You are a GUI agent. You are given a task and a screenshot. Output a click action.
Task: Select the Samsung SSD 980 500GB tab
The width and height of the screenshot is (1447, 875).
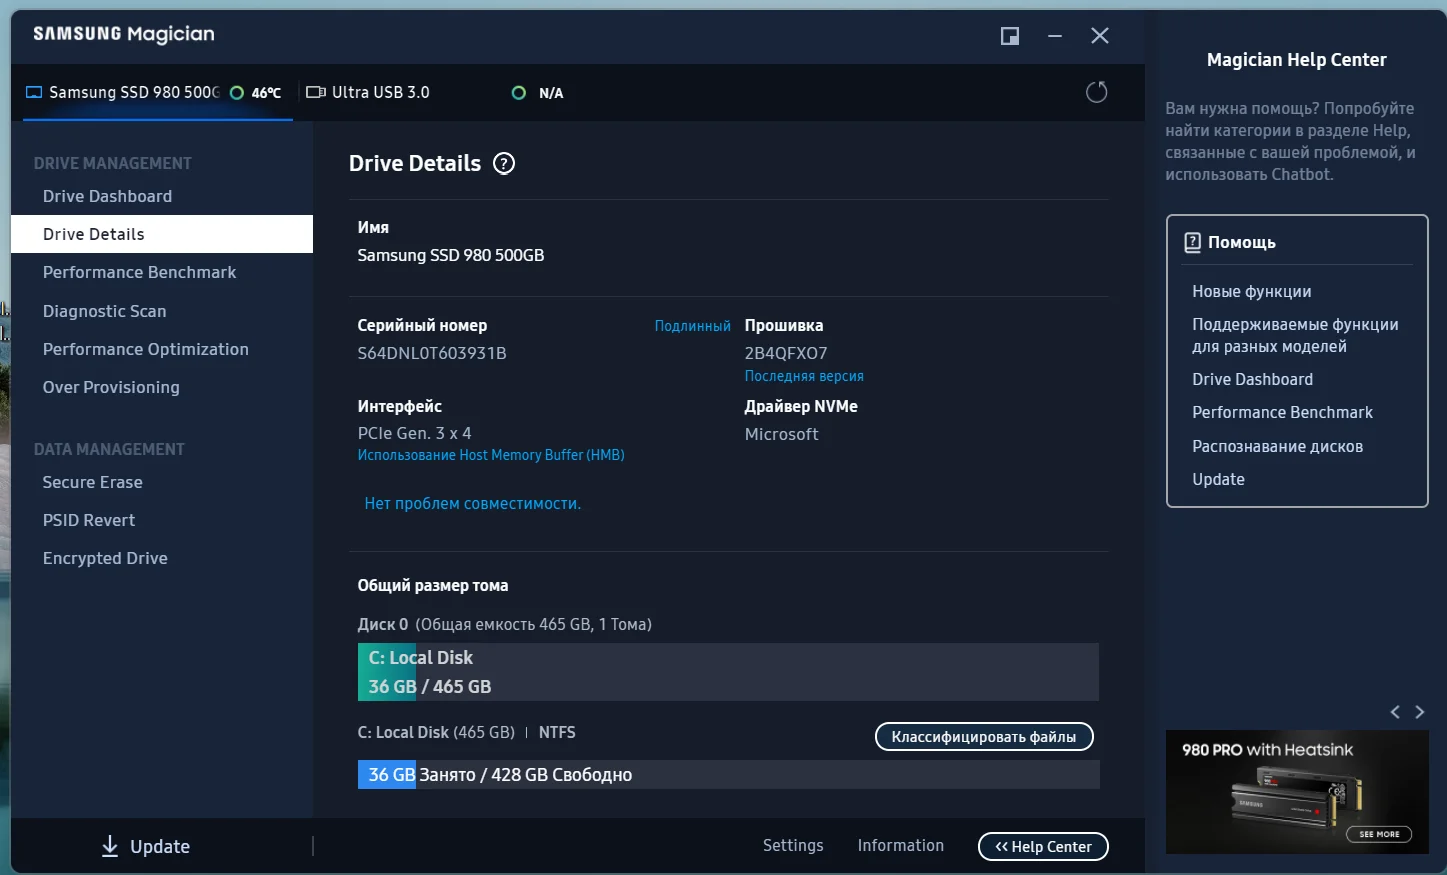158,92
